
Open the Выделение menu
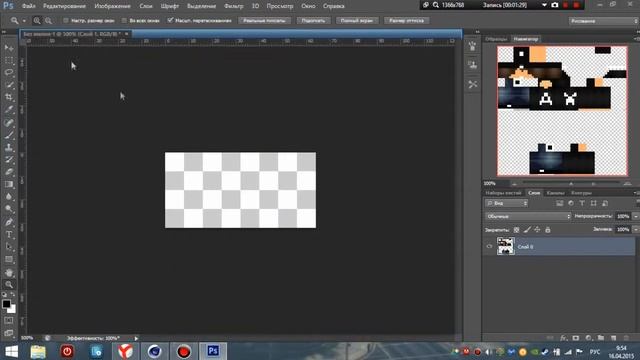tap(201, 6)
